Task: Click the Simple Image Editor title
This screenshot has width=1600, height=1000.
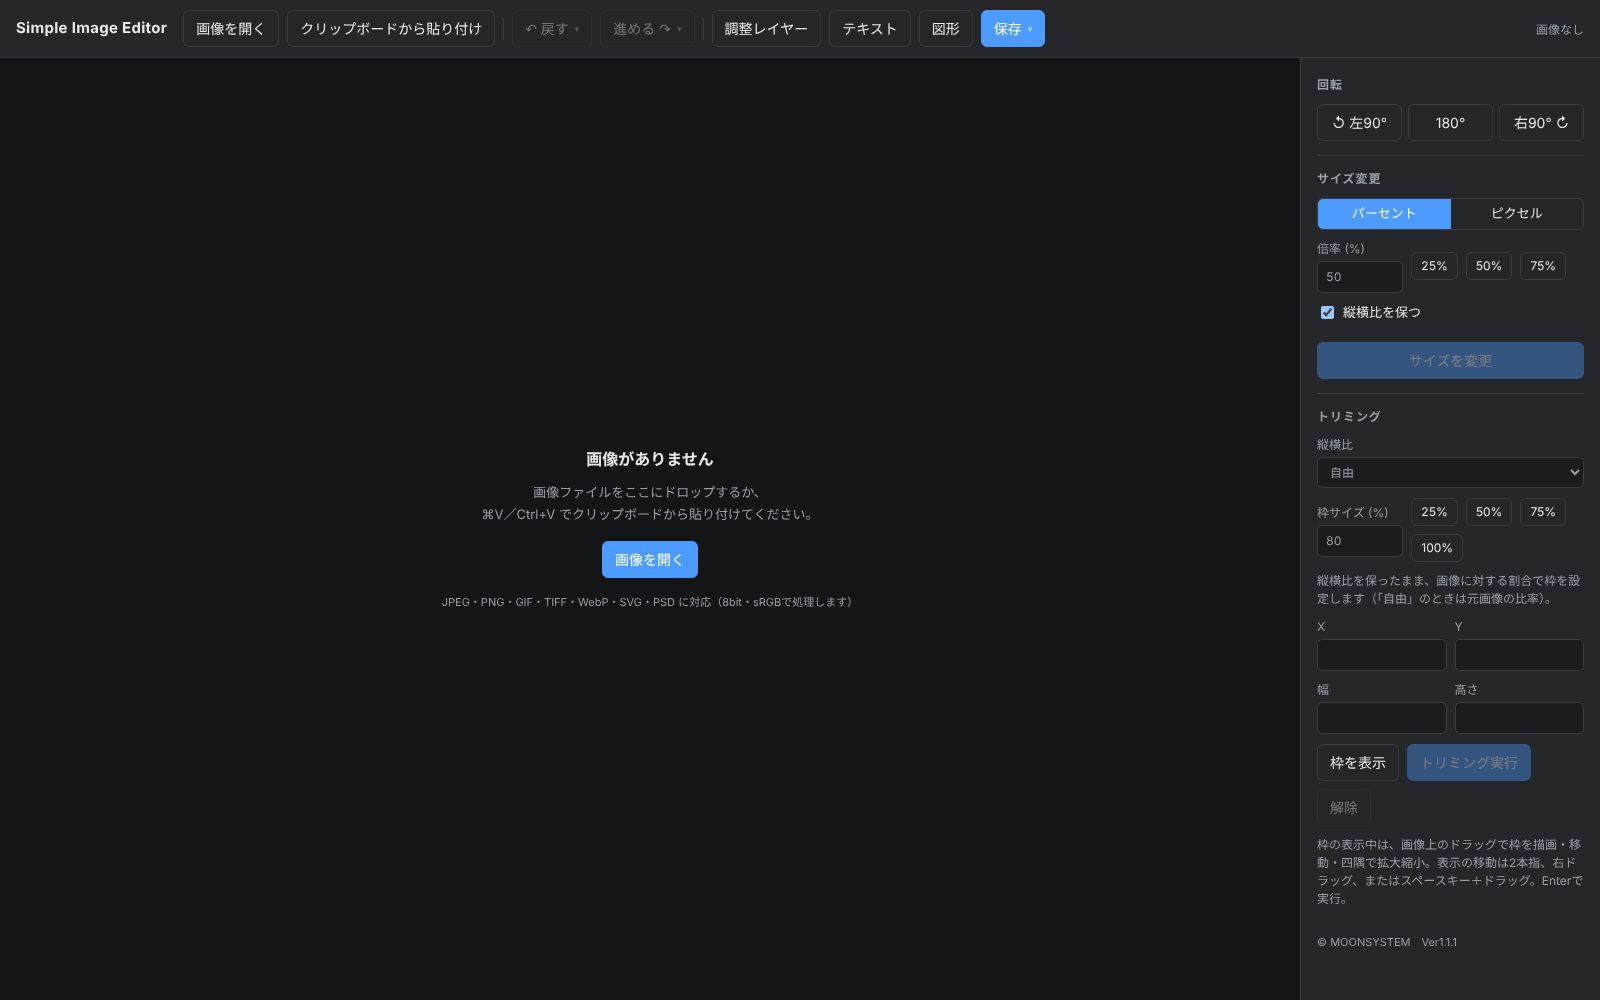Action: click(x=91, y=28)
